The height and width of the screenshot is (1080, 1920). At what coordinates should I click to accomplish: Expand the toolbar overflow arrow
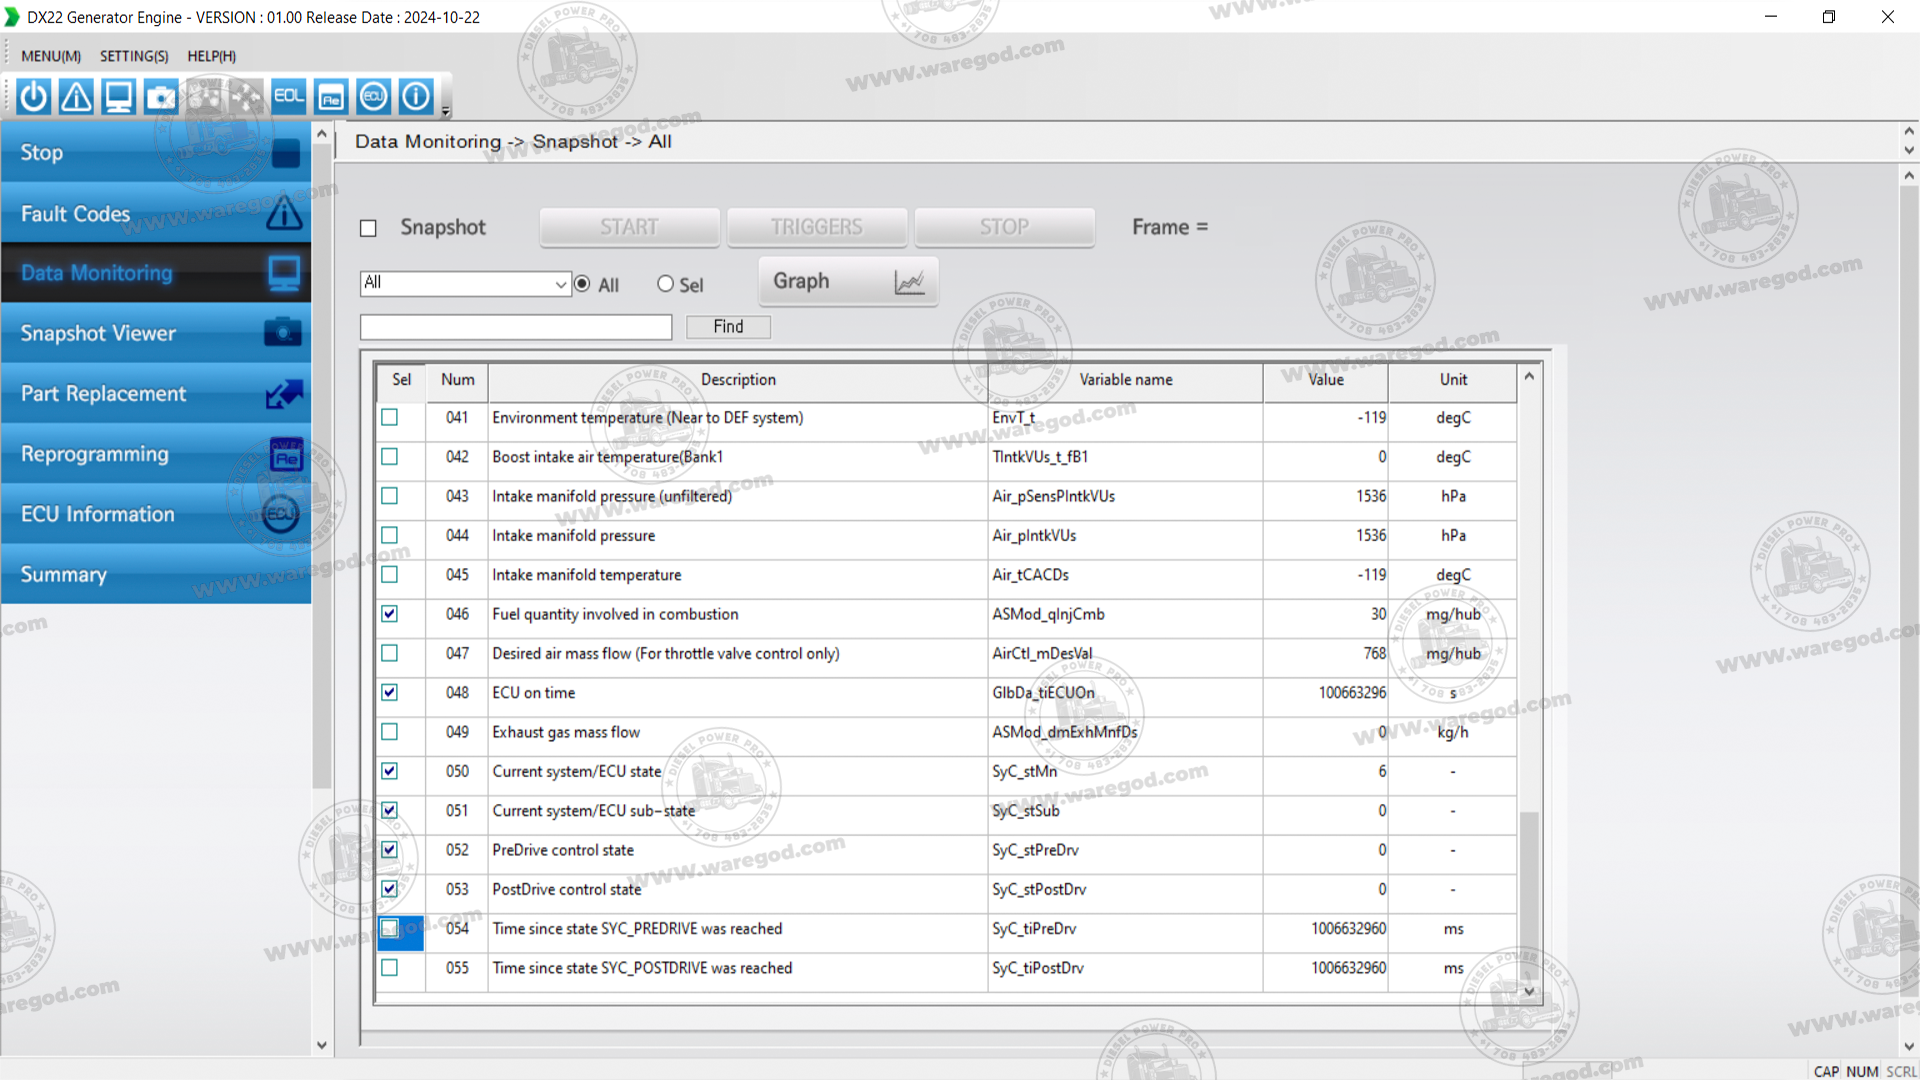[446, 111]
